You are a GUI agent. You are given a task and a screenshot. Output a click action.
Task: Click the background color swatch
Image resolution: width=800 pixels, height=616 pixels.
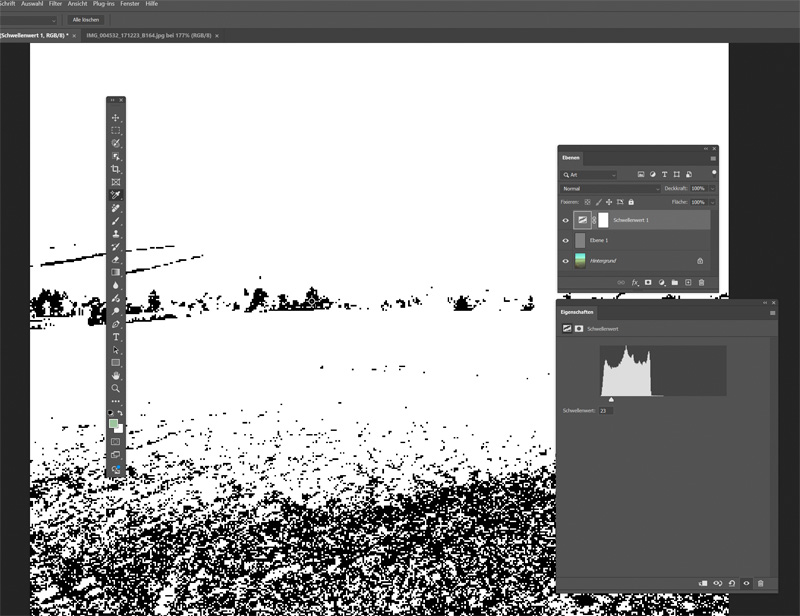[119, 429]
